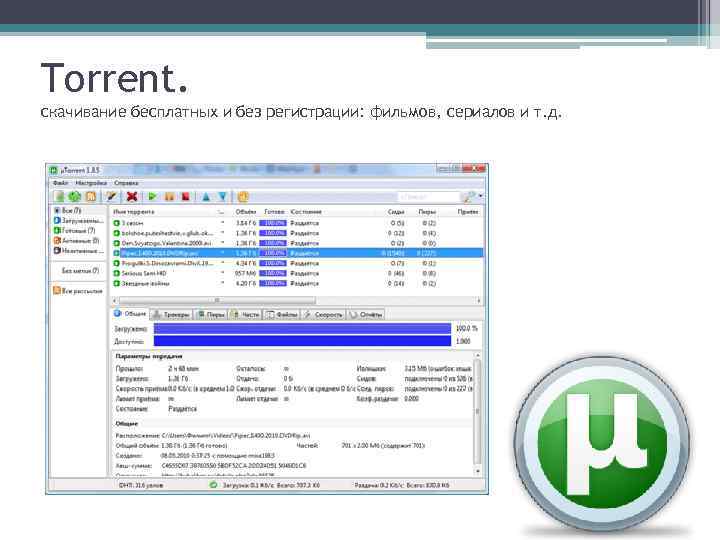Select Все рассылки RSS feeds item
Viewport: 720px width, 540px height.
[x=78, y=291]
